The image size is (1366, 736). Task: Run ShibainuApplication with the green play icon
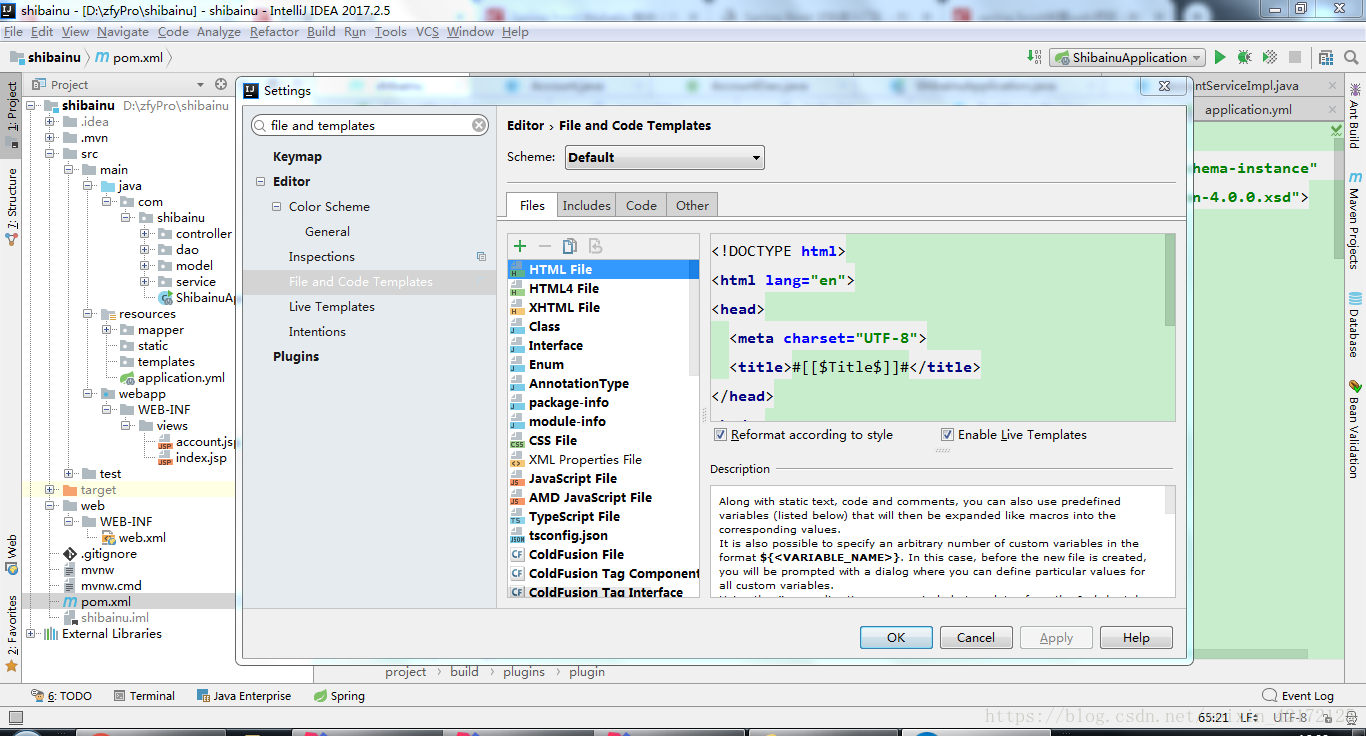click(x=1219, y=58)
